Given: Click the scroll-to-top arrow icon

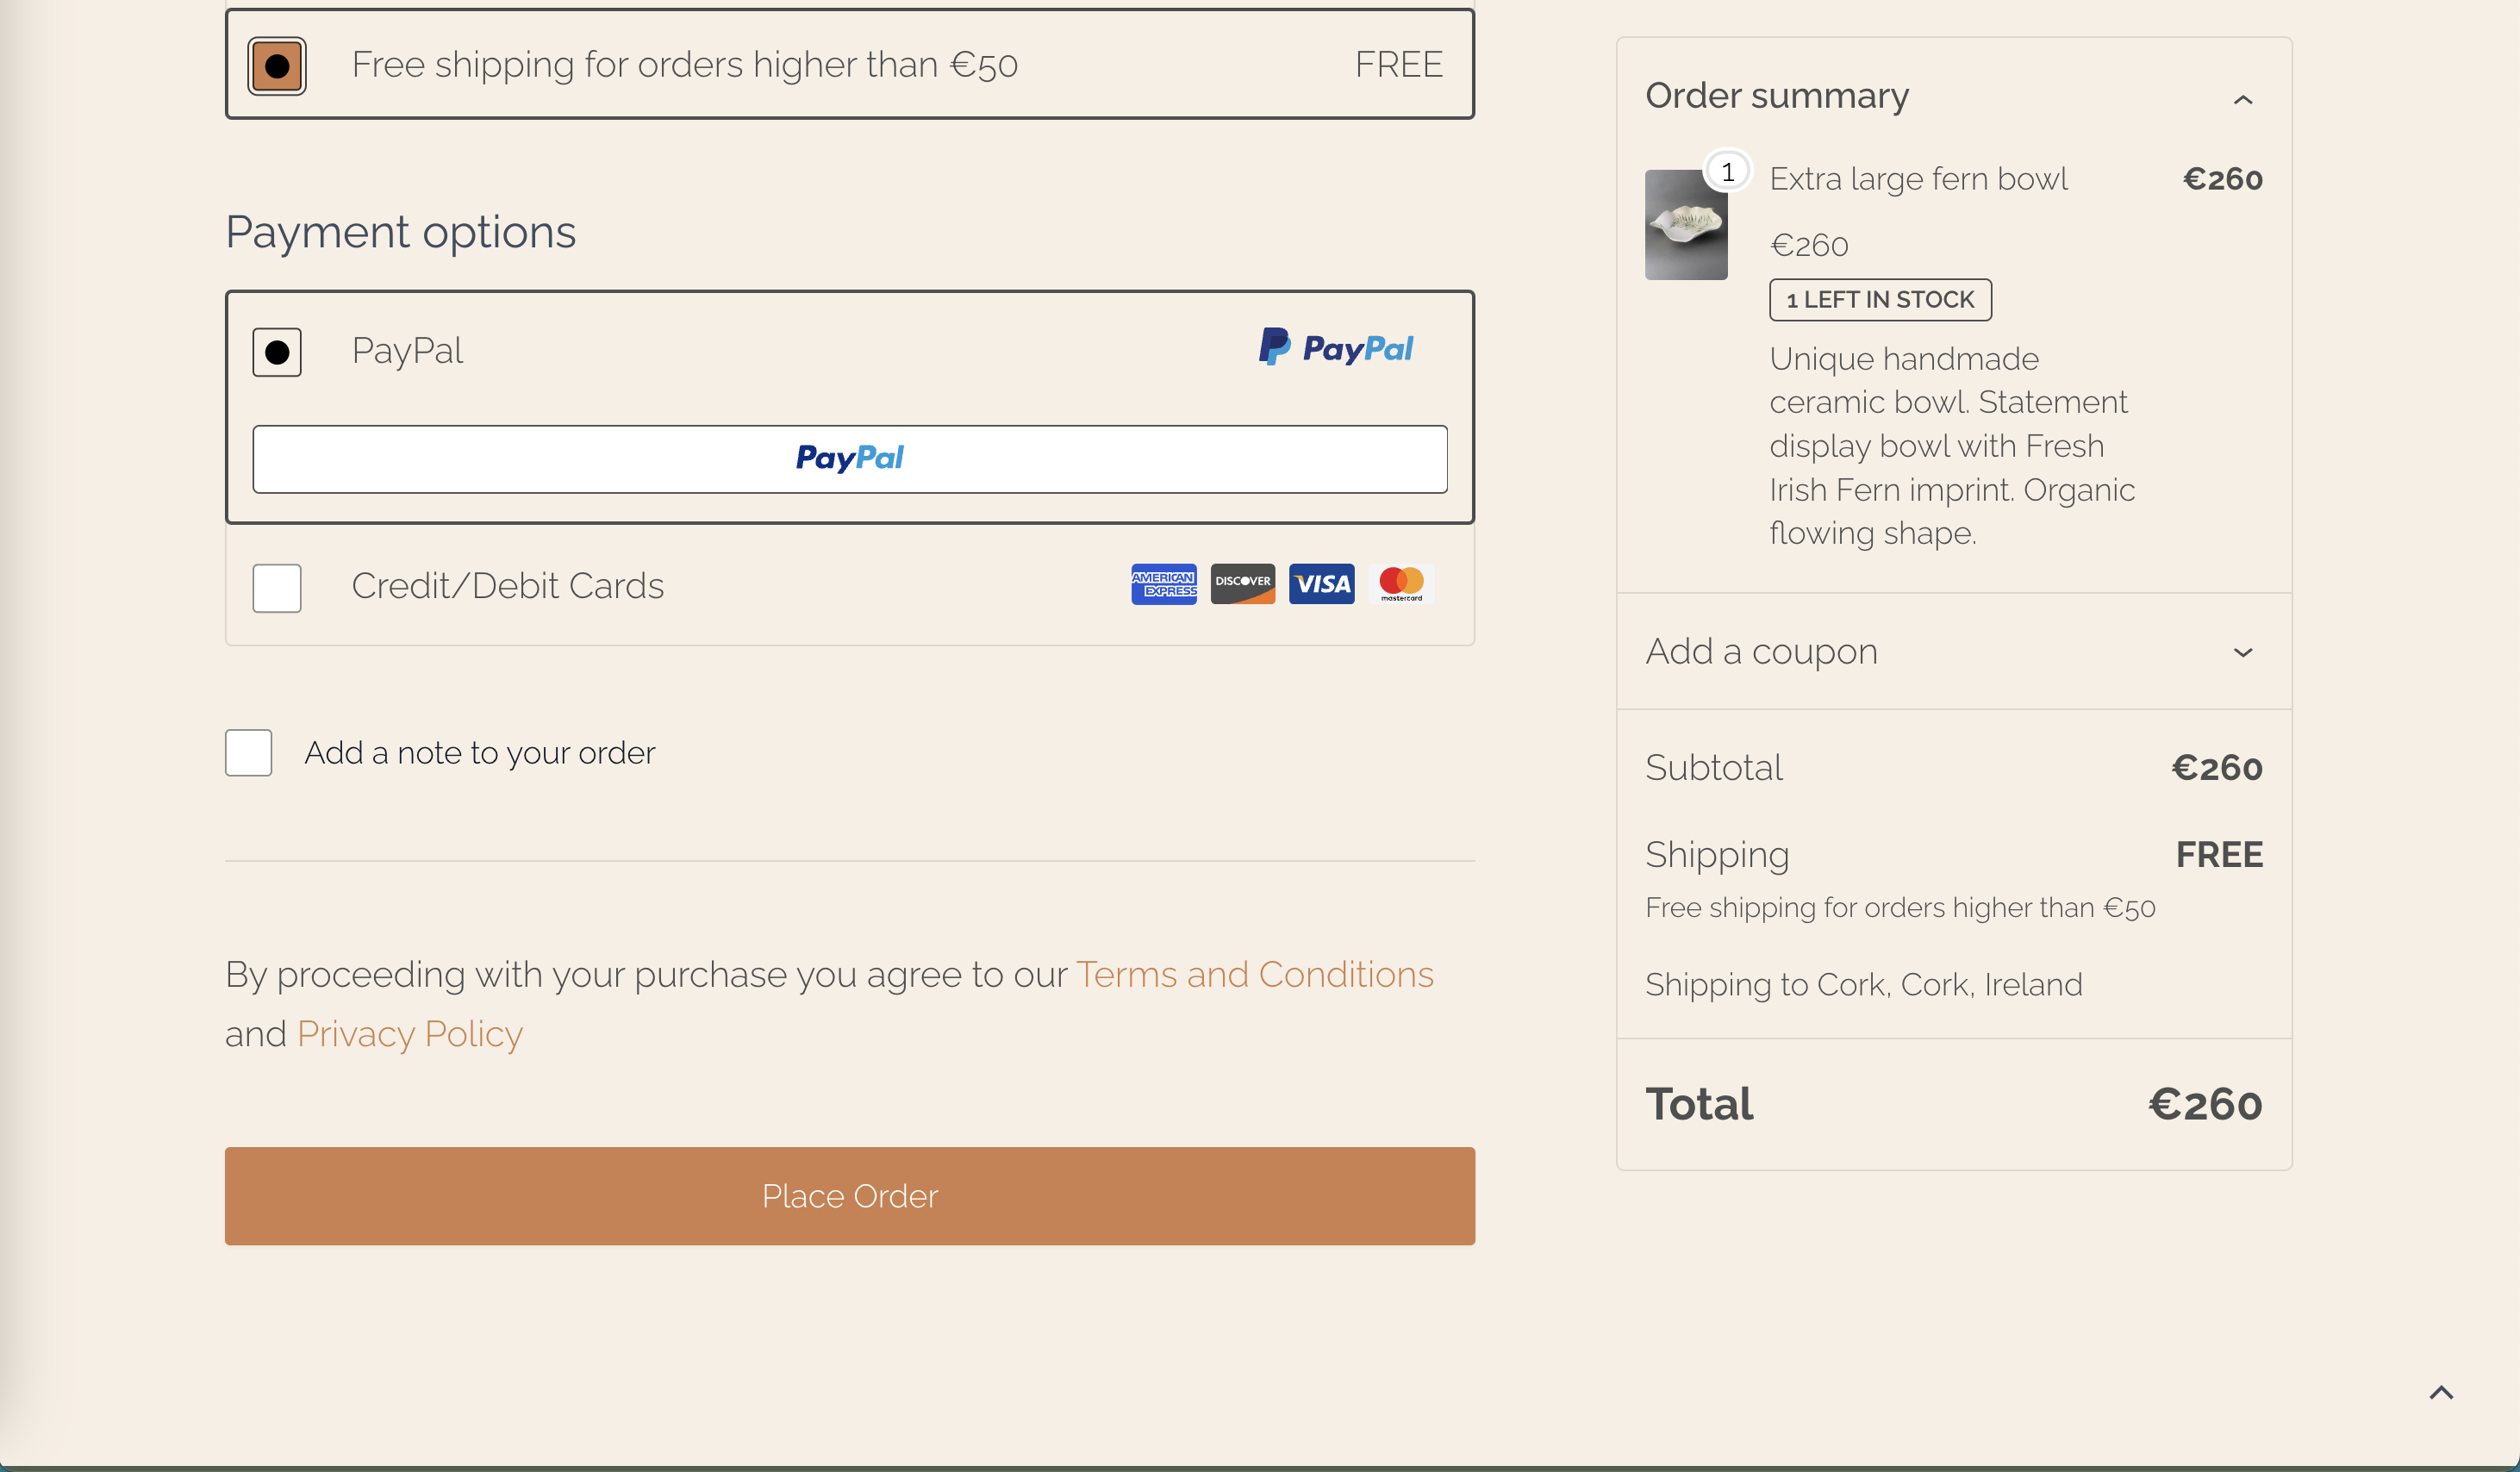Looking at the screenshot, I should [x=2441, y=1392].
